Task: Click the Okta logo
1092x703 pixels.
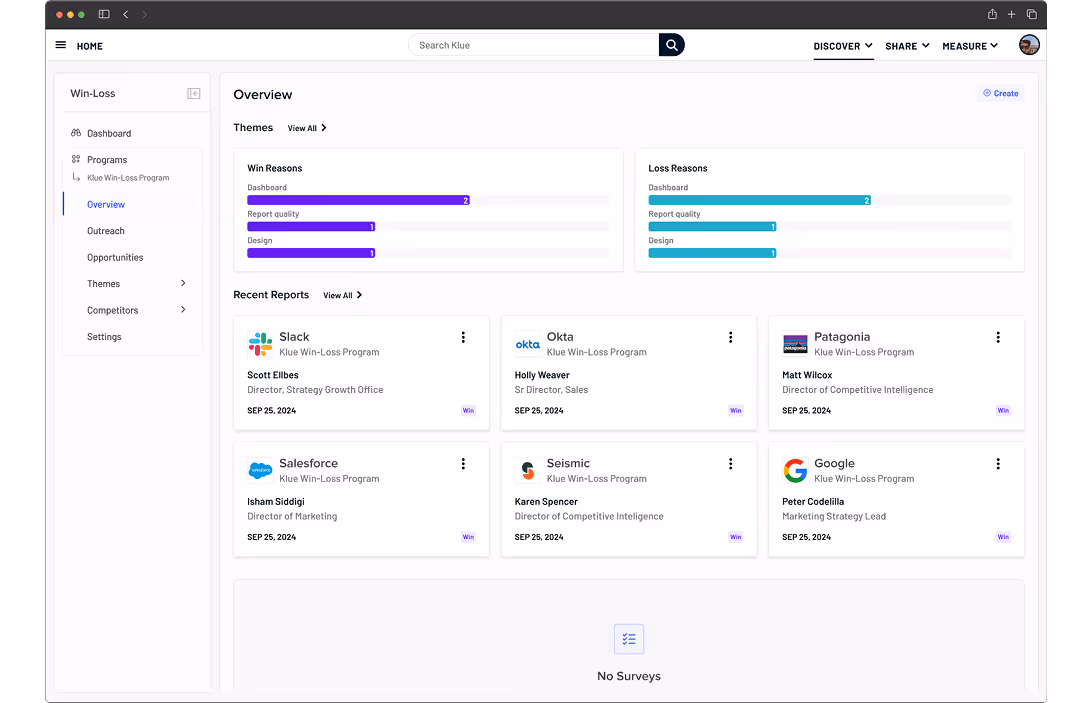Action: (528, 344)
